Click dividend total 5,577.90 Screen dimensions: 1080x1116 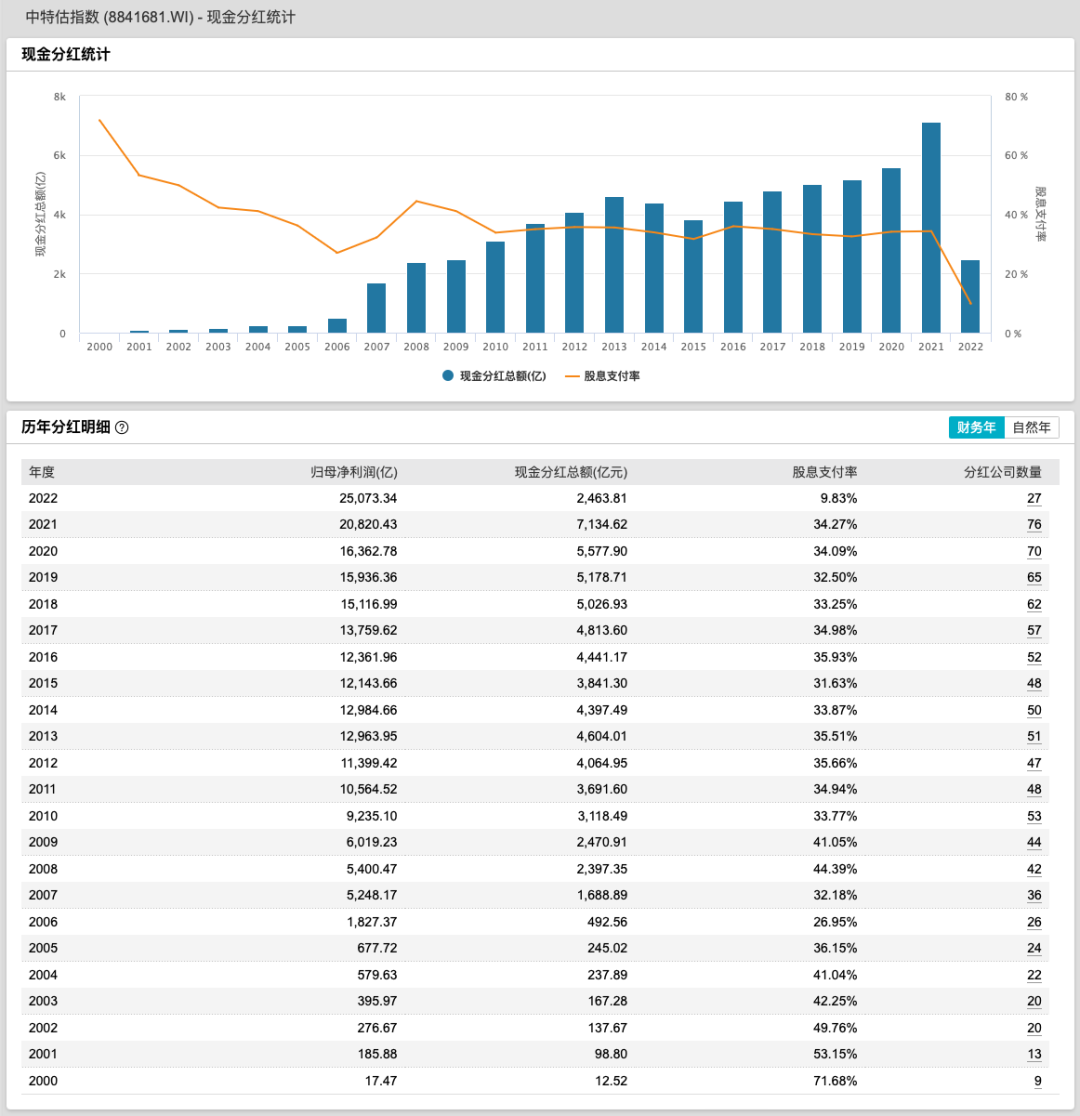tap(602, 551)
